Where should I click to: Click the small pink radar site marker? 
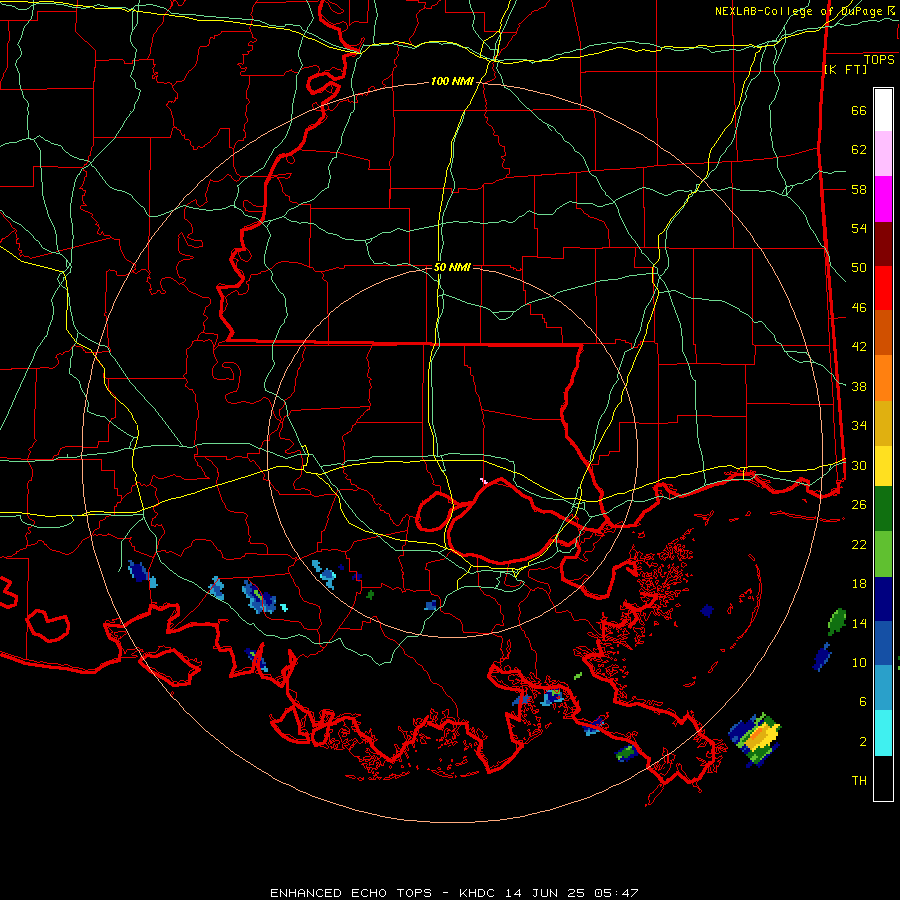click(484, 480)
